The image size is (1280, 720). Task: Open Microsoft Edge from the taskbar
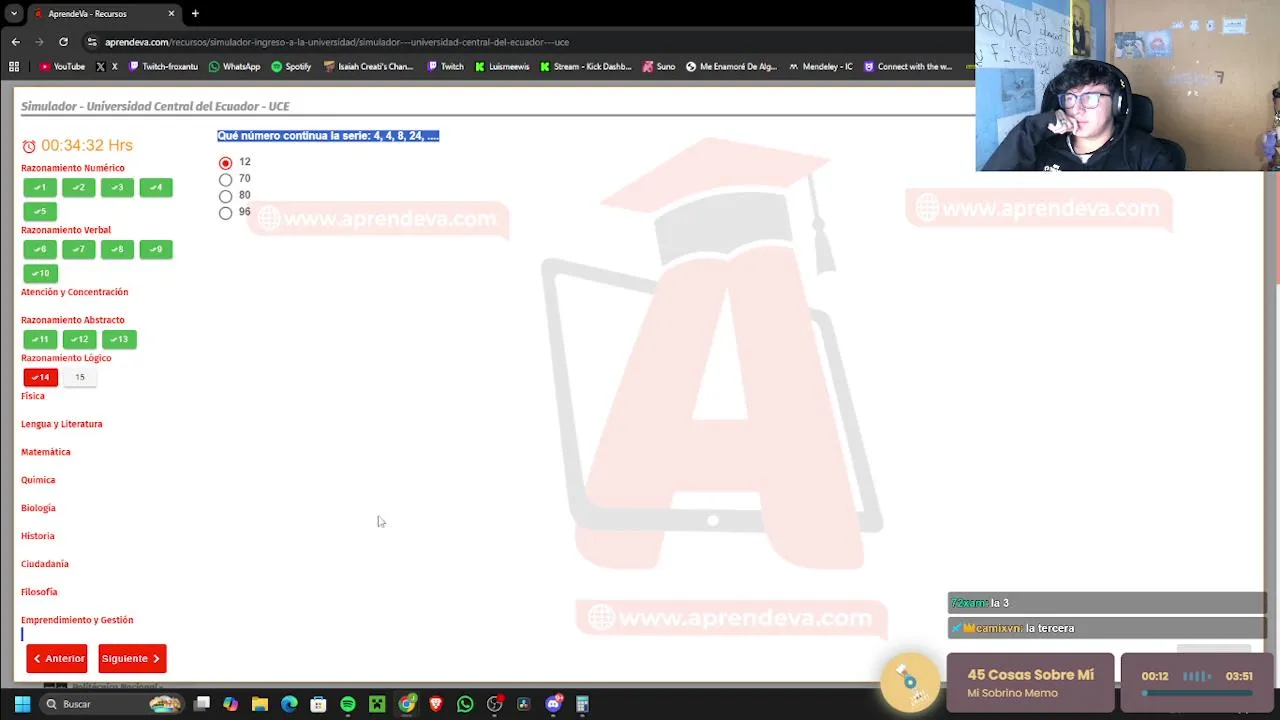[289, 704]
